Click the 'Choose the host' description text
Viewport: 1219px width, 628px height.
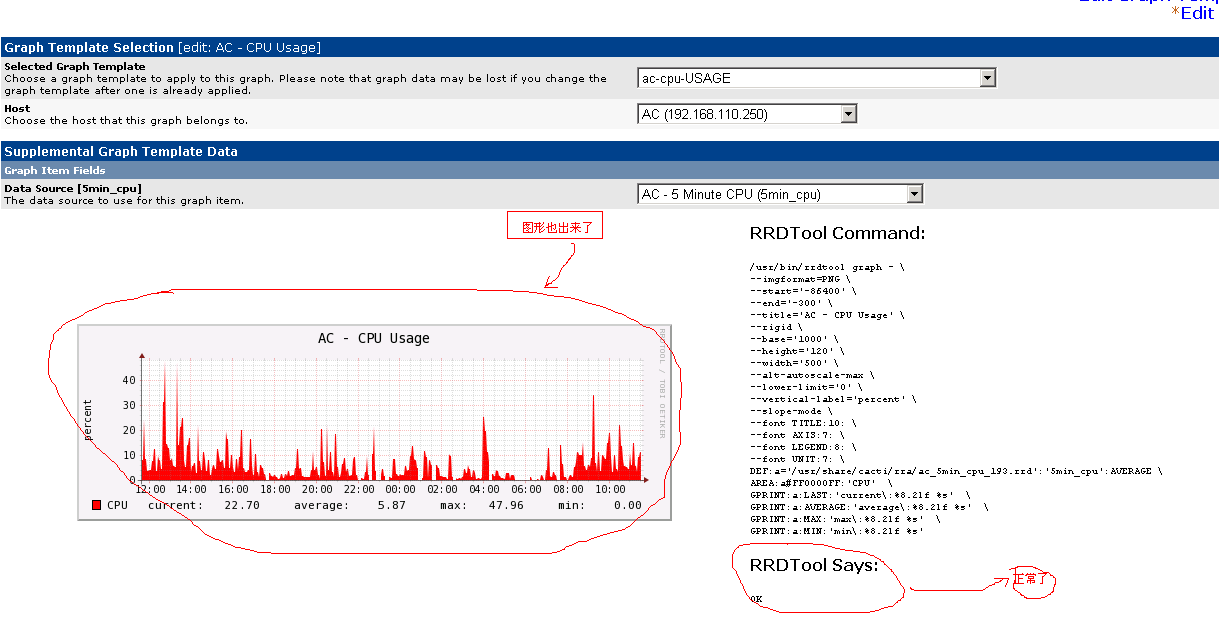pos(126,120)
